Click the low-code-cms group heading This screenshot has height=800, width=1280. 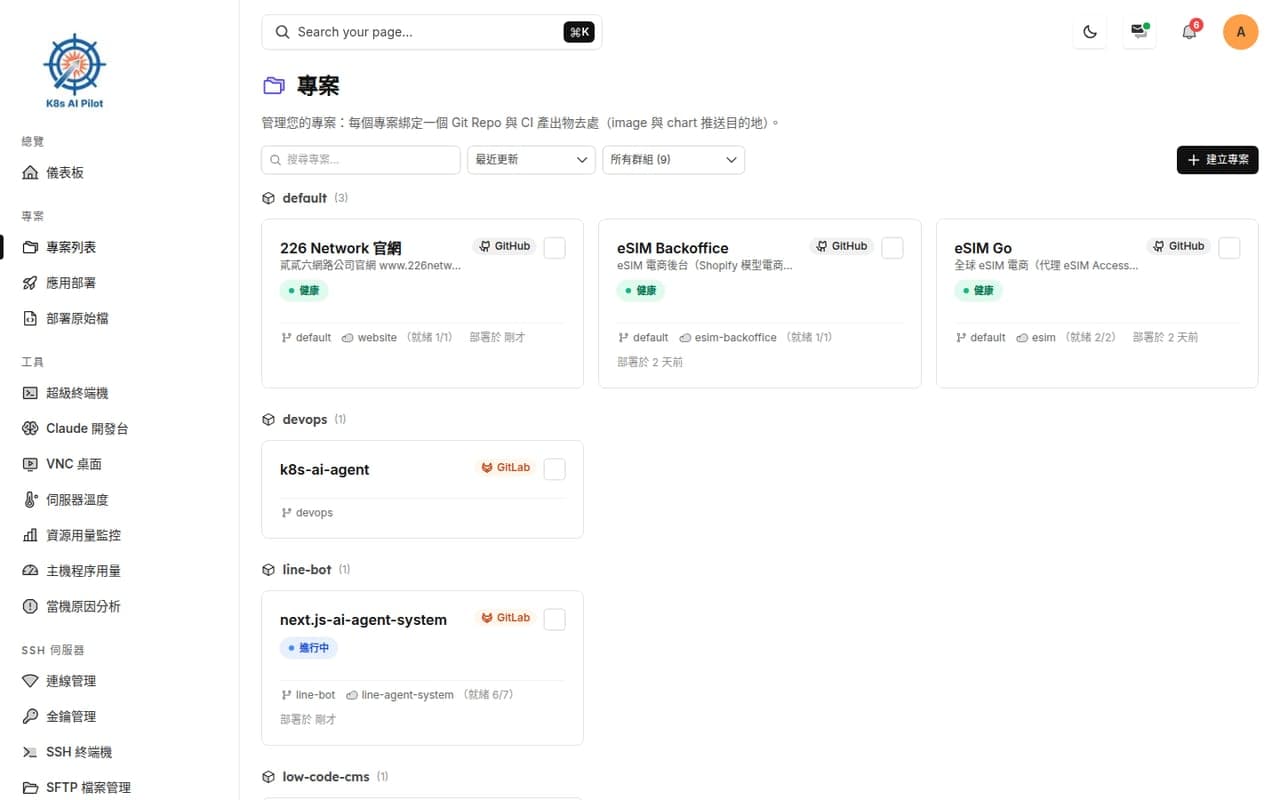tap(326, 777)
